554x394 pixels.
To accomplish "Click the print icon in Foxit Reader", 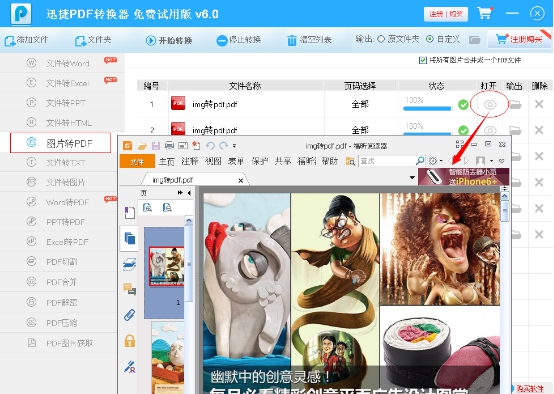I will tap(170, 145).
